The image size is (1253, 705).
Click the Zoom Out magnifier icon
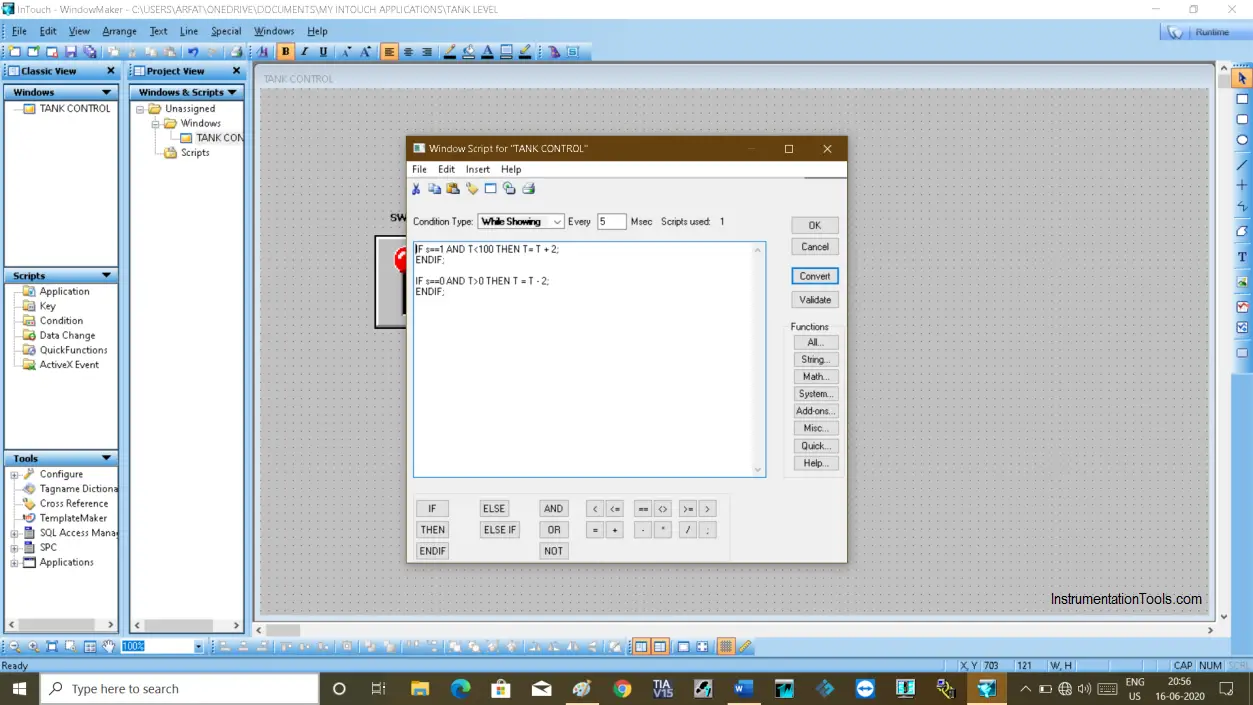(15, 647)
